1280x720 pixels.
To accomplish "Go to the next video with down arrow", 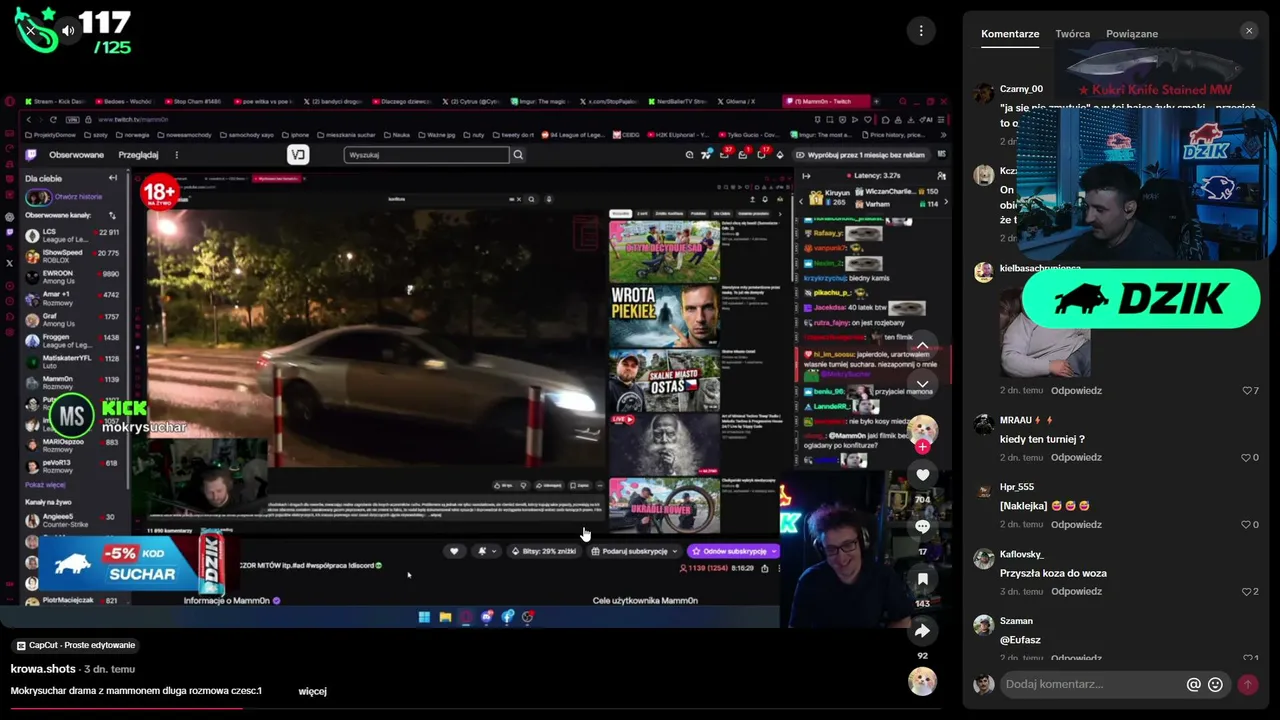I will pyautogui.click(x=922, y=384).
